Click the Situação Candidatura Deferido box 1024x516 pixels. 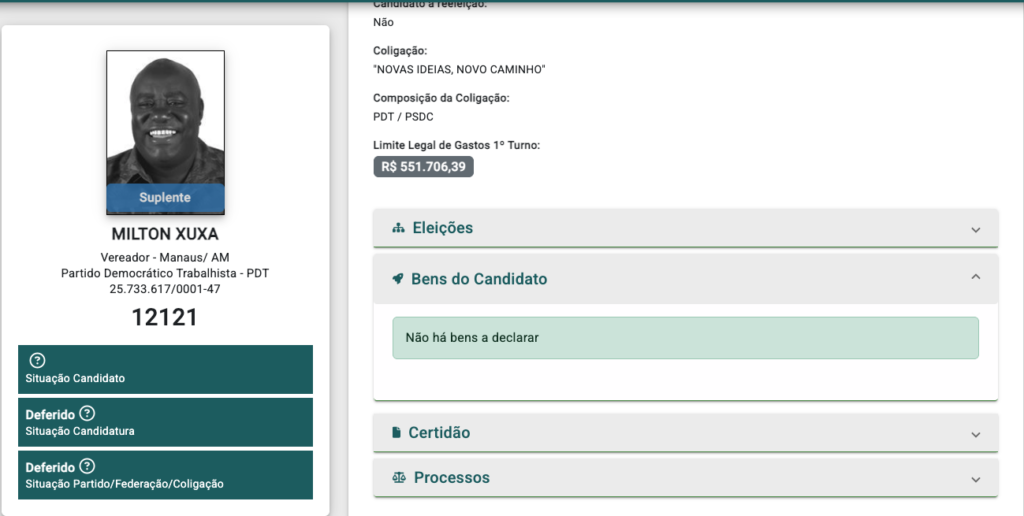165,422
